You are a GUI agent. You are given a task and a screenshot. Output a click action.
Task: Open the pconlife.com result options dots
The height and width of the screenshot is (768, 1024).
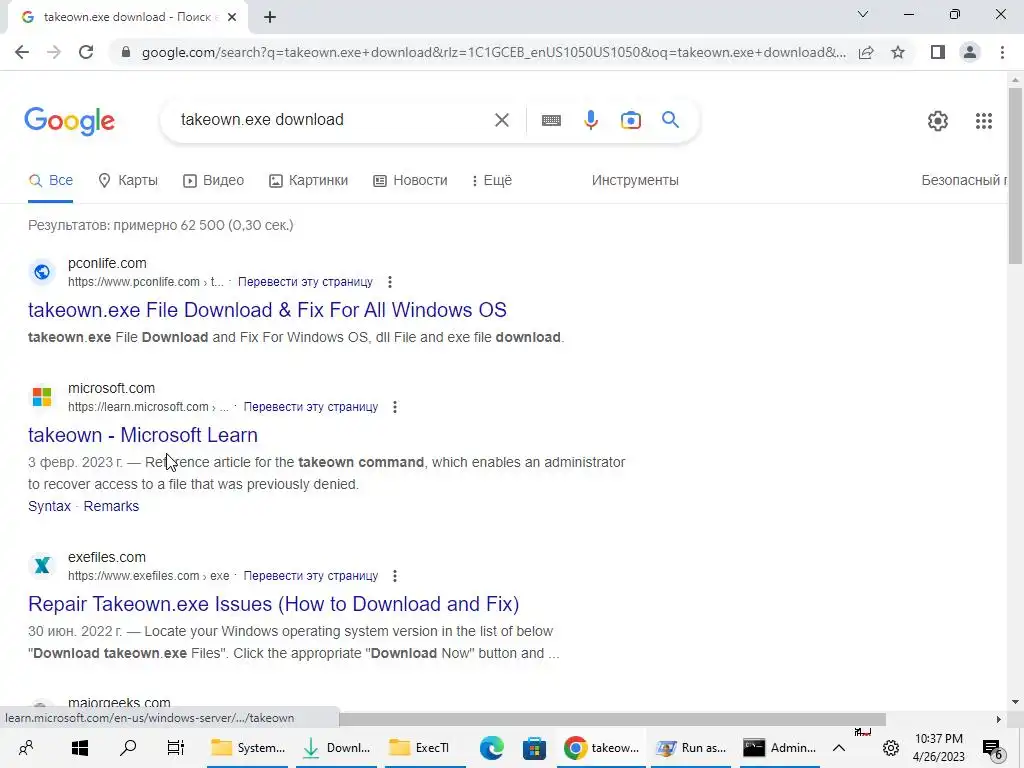point(390,282)
